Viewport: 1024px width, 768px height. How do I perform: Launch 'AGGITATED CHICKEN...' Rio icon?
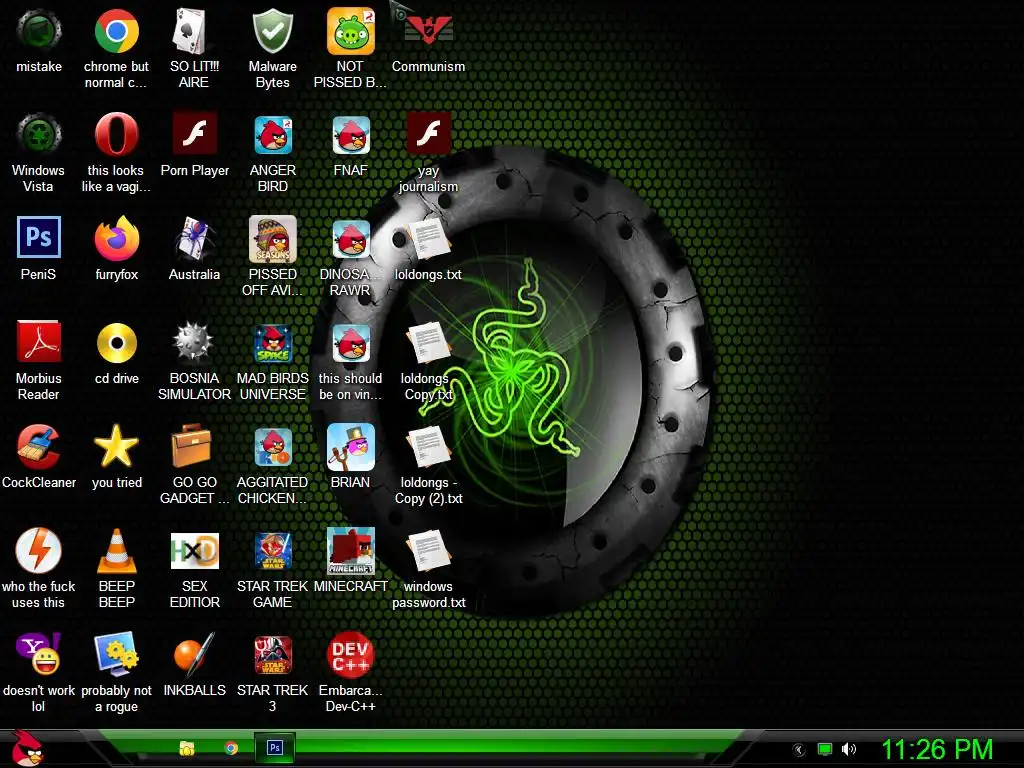point(272,447)
